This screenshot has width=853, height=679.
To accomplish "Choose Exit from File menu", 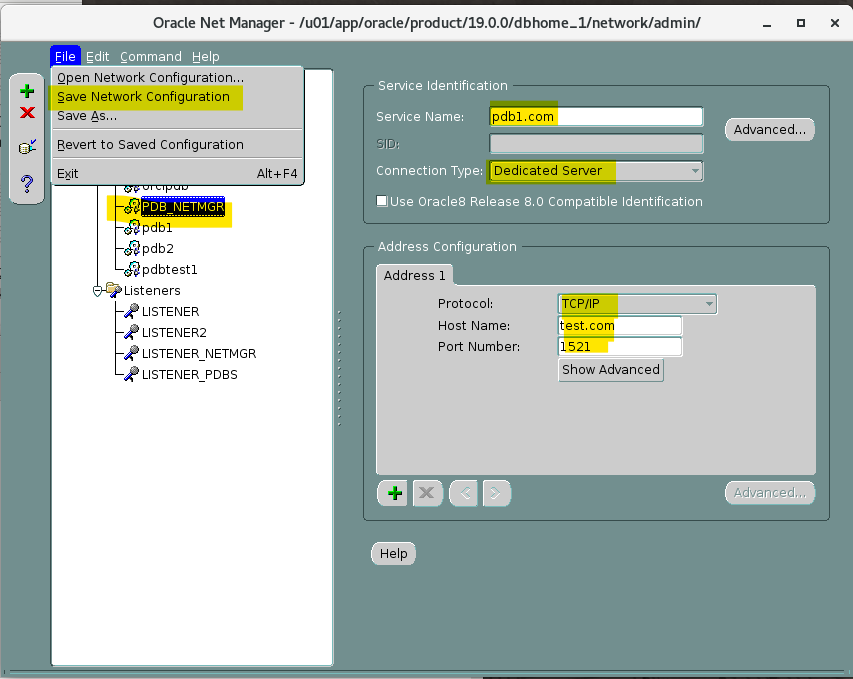I will click(x=177, y=174).
